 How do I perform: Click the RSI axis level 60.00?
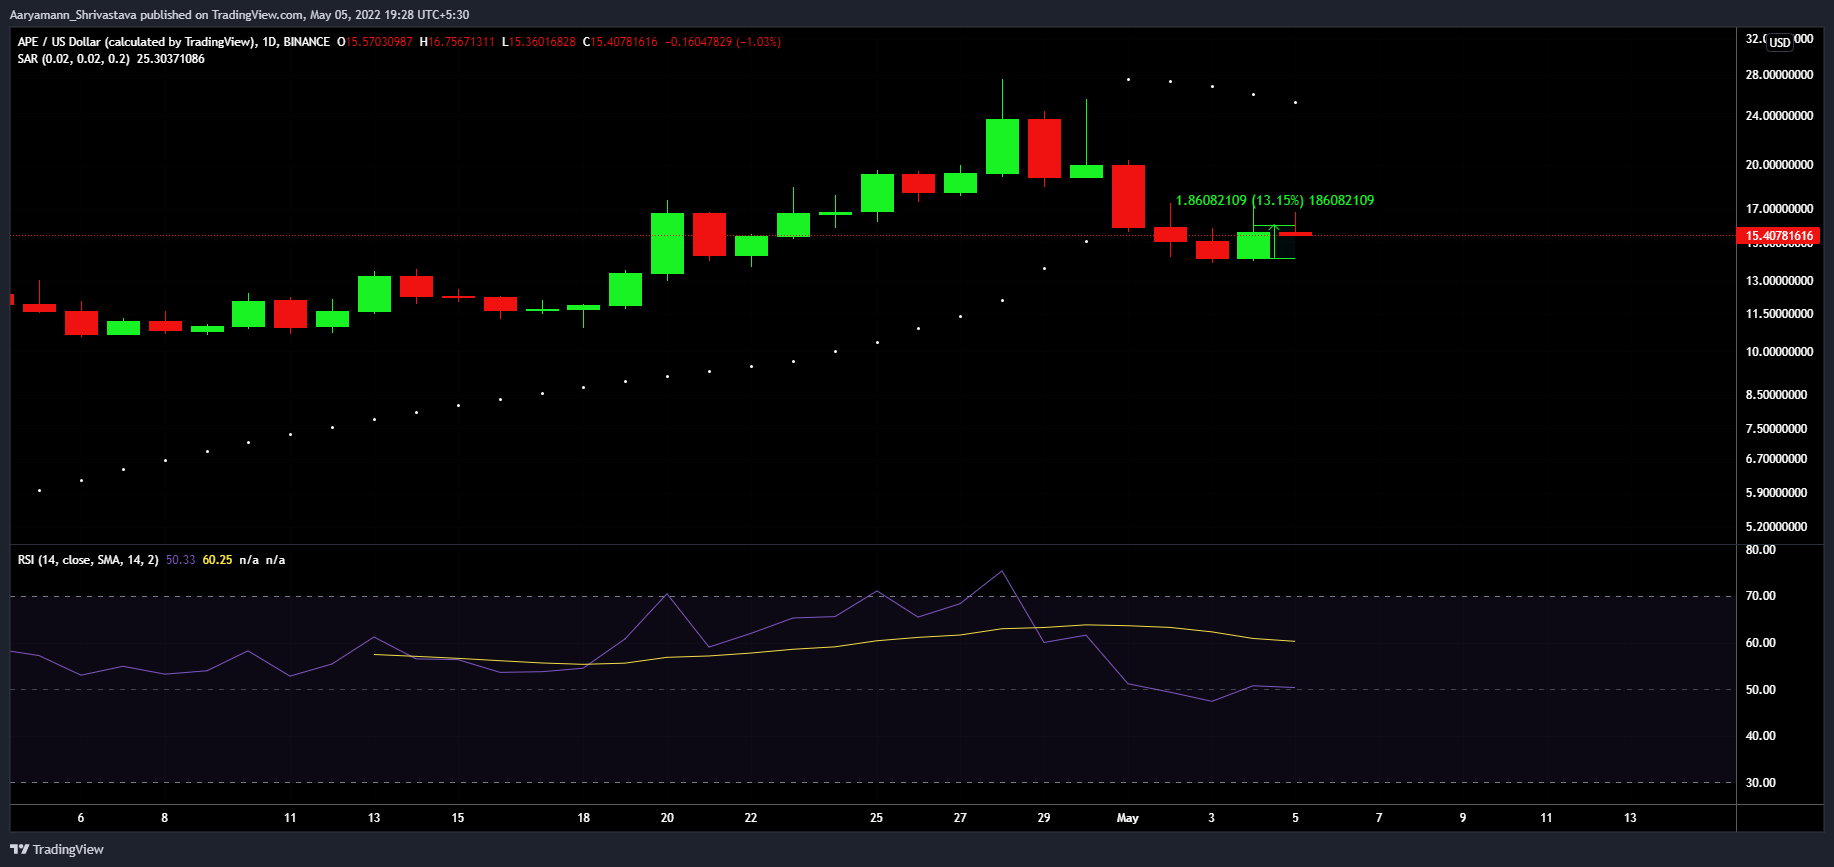(x=1761, y=643)
